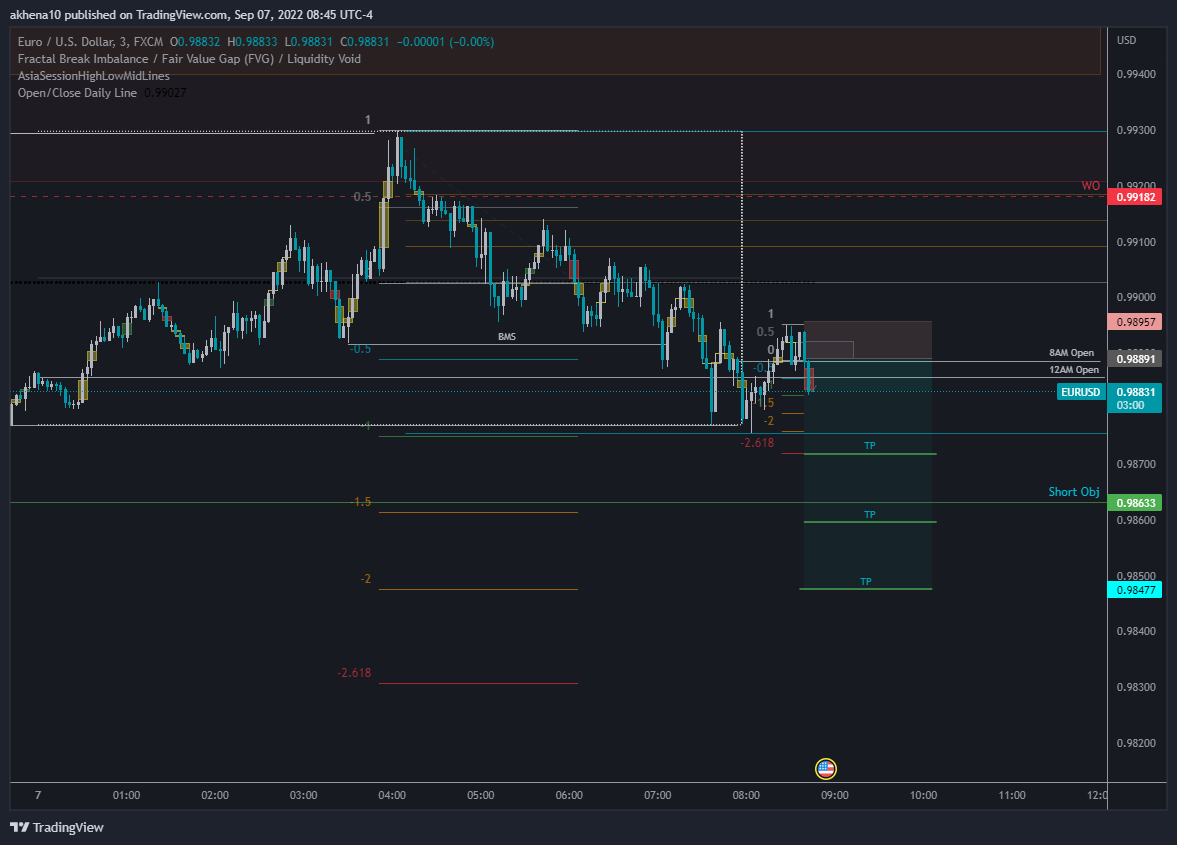The height and width of the screenshot is (845, 1177).
Task: Click the Fractal Break Imbalance indicator name
Action: pyautogui.click(x=189, y=59)
